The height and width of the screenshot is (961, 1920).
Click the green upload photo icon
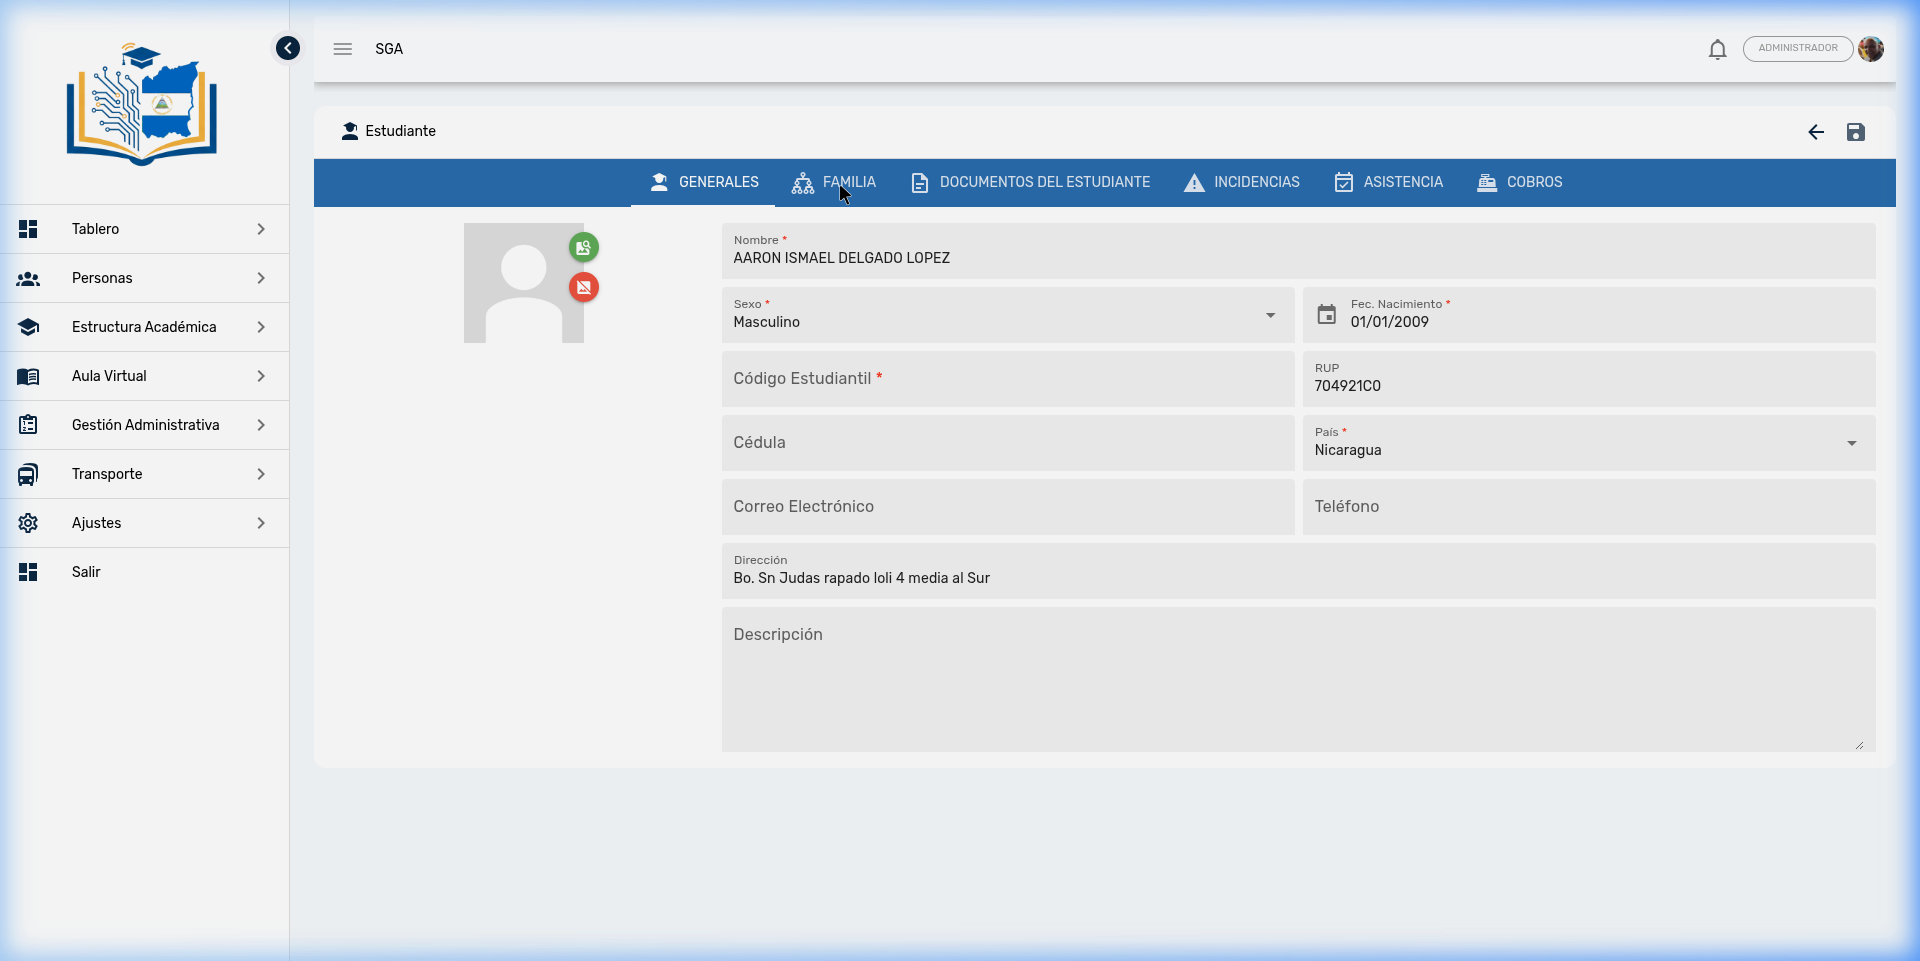[x=584, y=247]
